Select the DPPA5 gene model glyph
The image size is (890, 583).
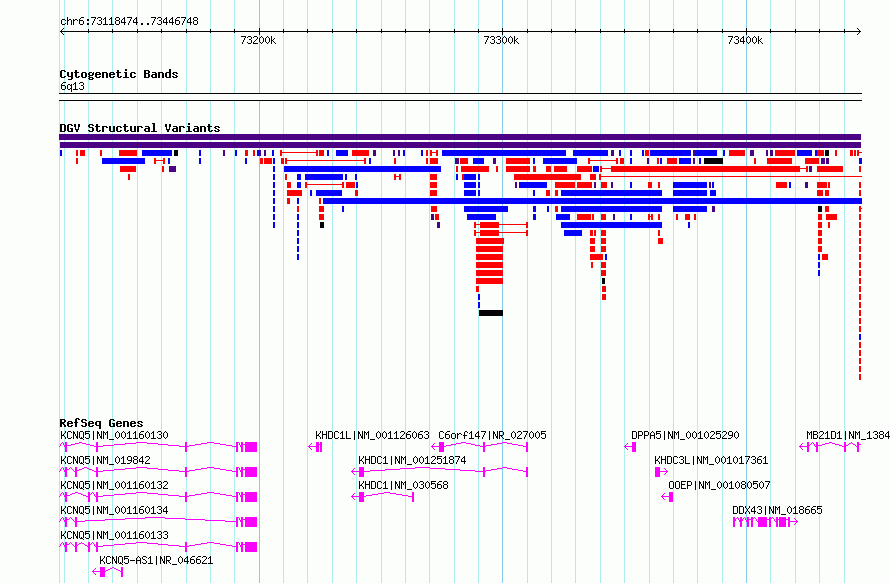(x=630, y=447)
